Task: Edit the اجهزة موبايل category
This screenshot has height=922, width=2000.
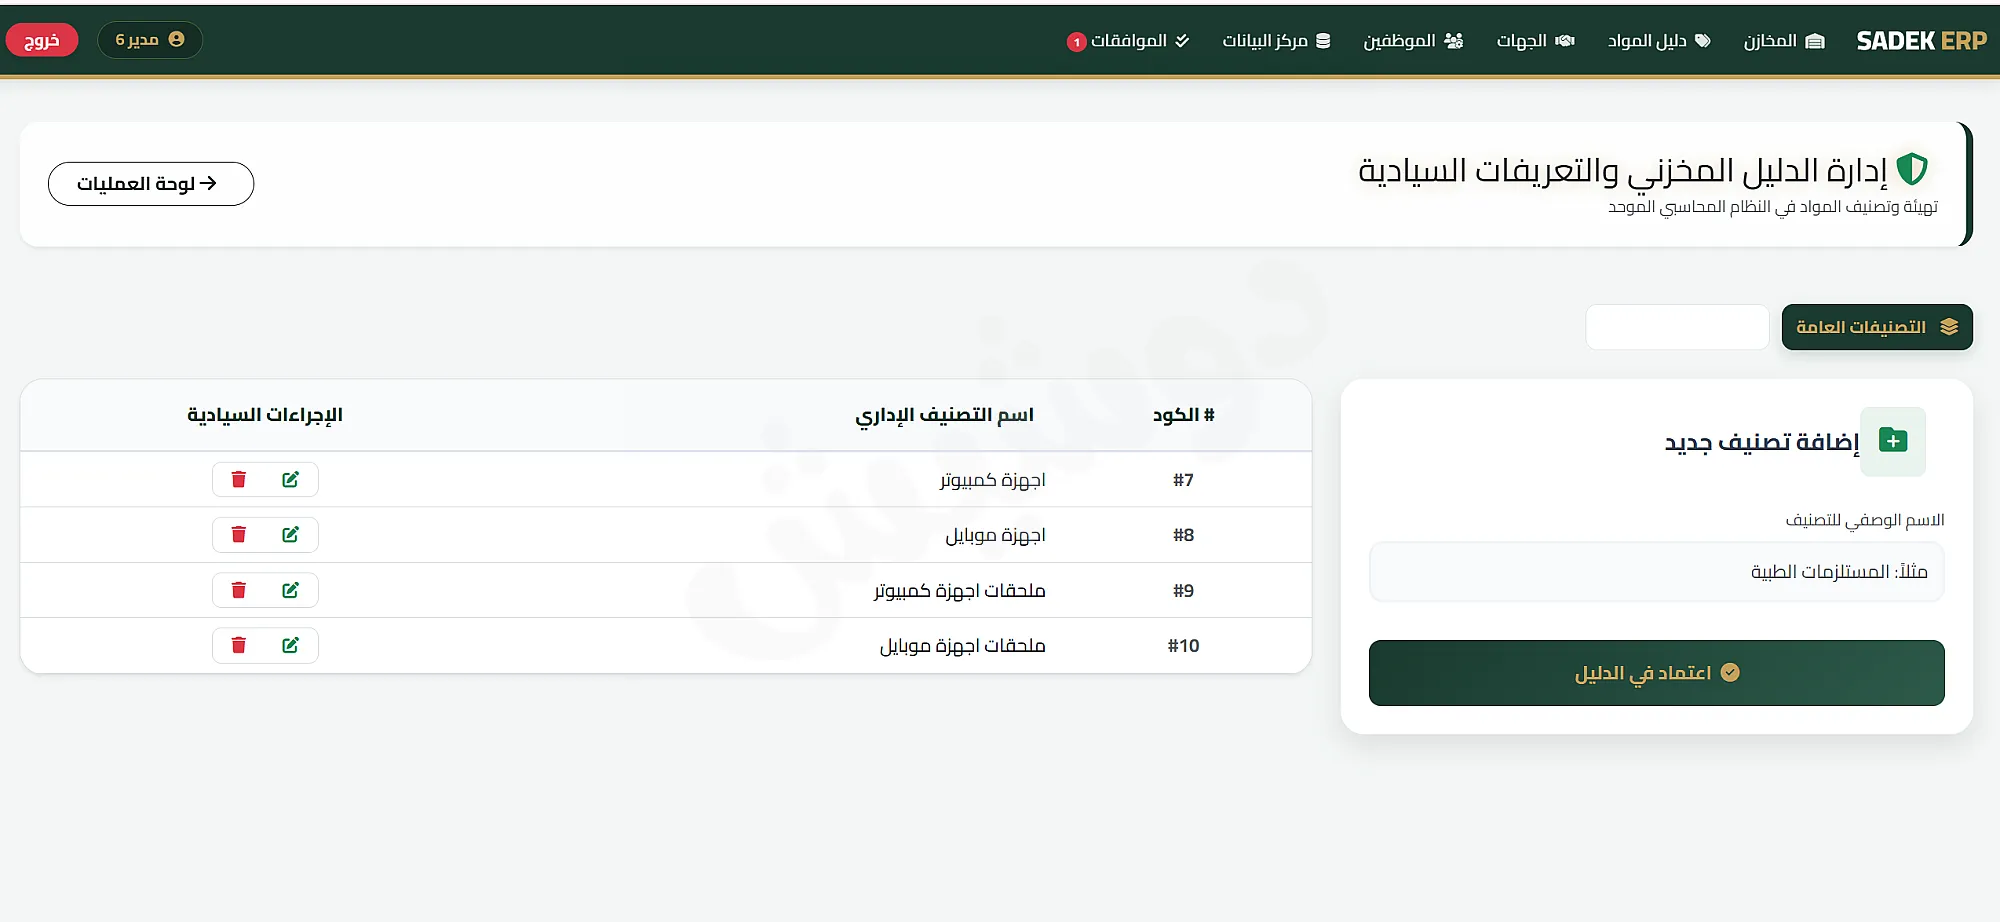Action: [290, 535]
